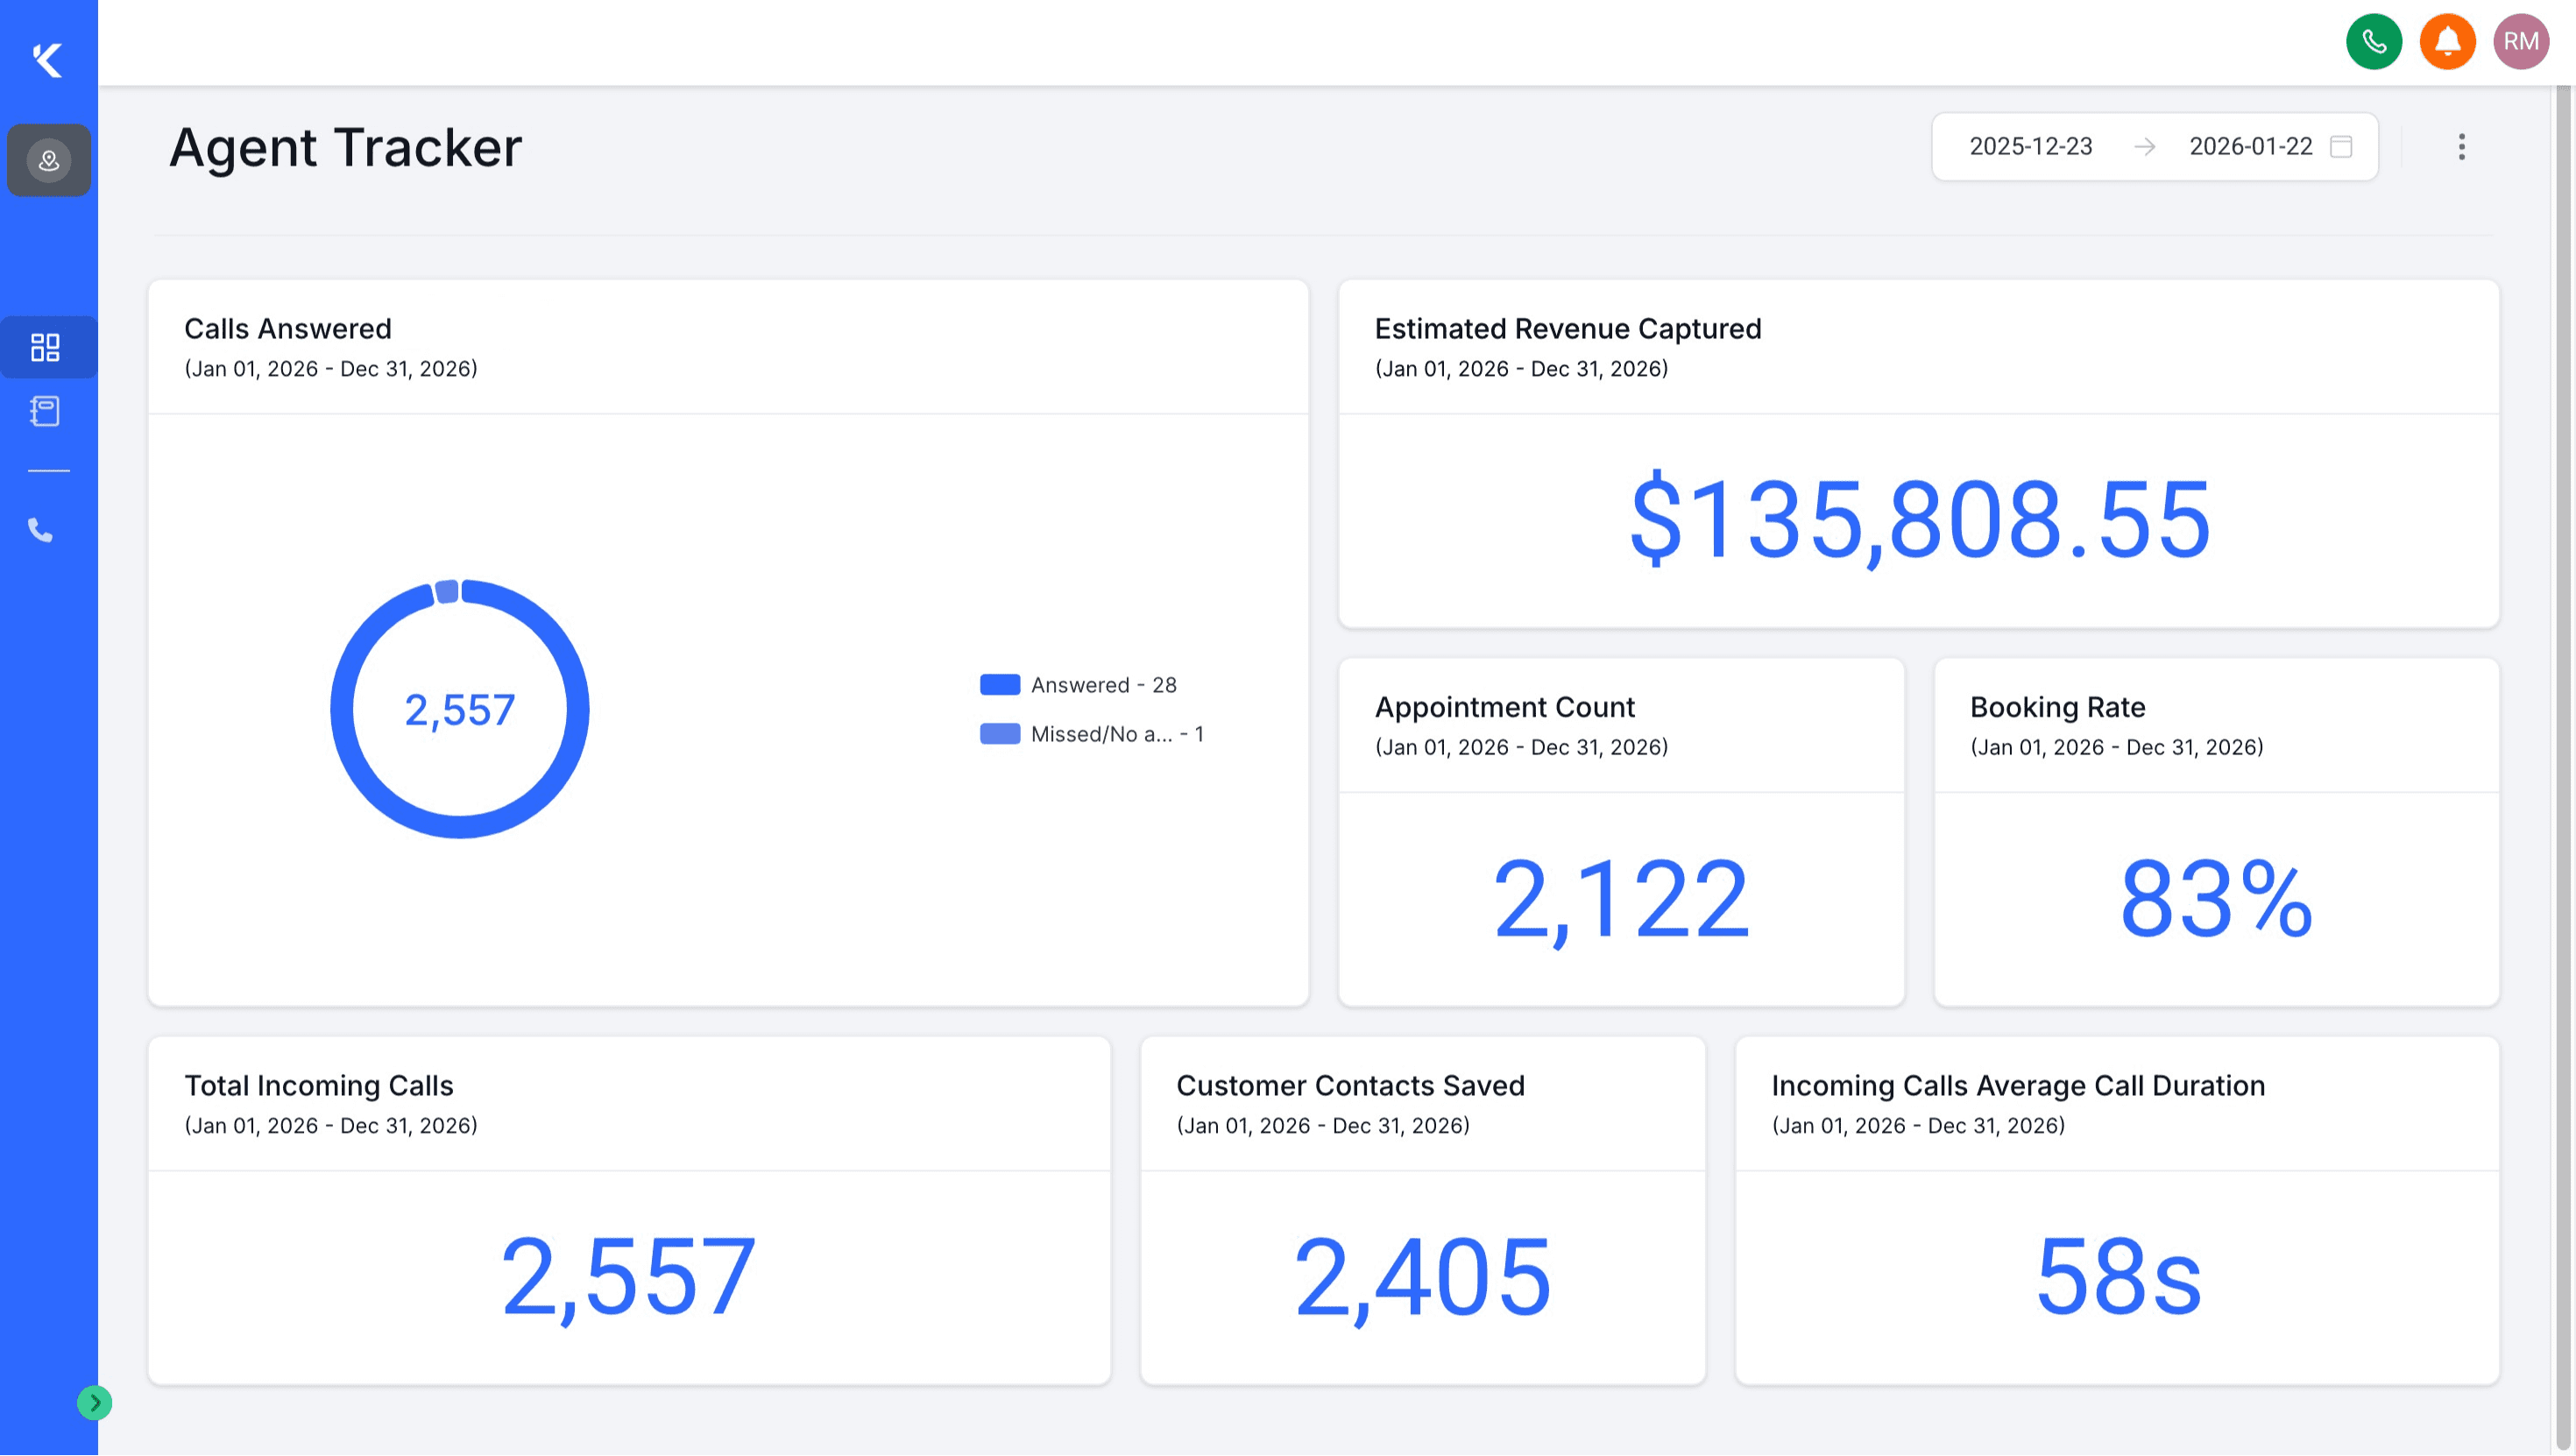Click the donut chart missed segment
Viewport: 2576px width, 1456px height.
[x=447, y=591]
